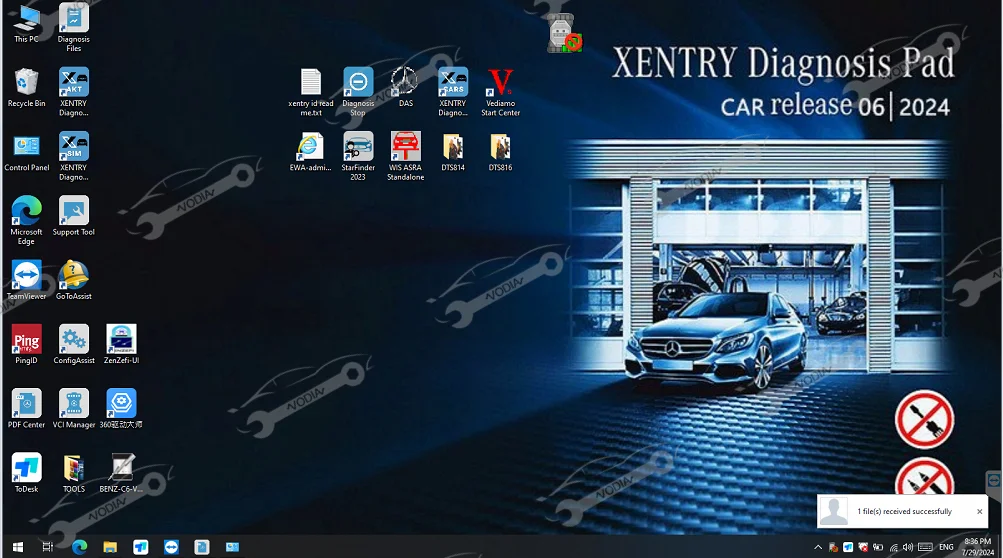Open the ToDesk desktop shortcut
Viewport: 1003px width, 558px height.
click(26, 473)
